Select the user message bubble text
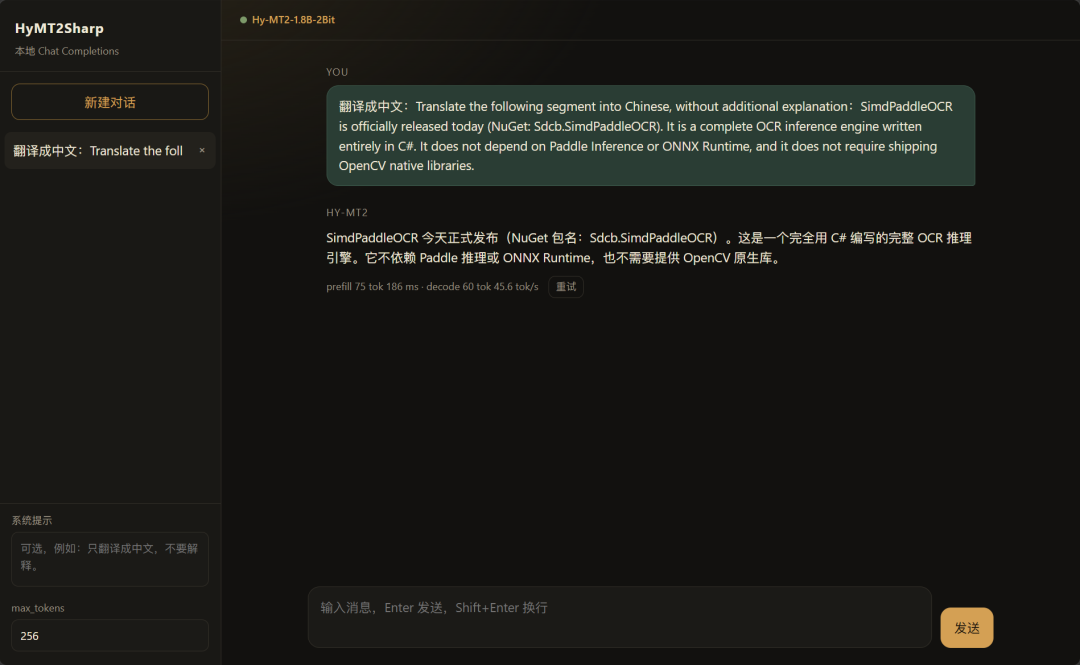Viewport: 1080px width, 665px height. click(x=650, y=136)
